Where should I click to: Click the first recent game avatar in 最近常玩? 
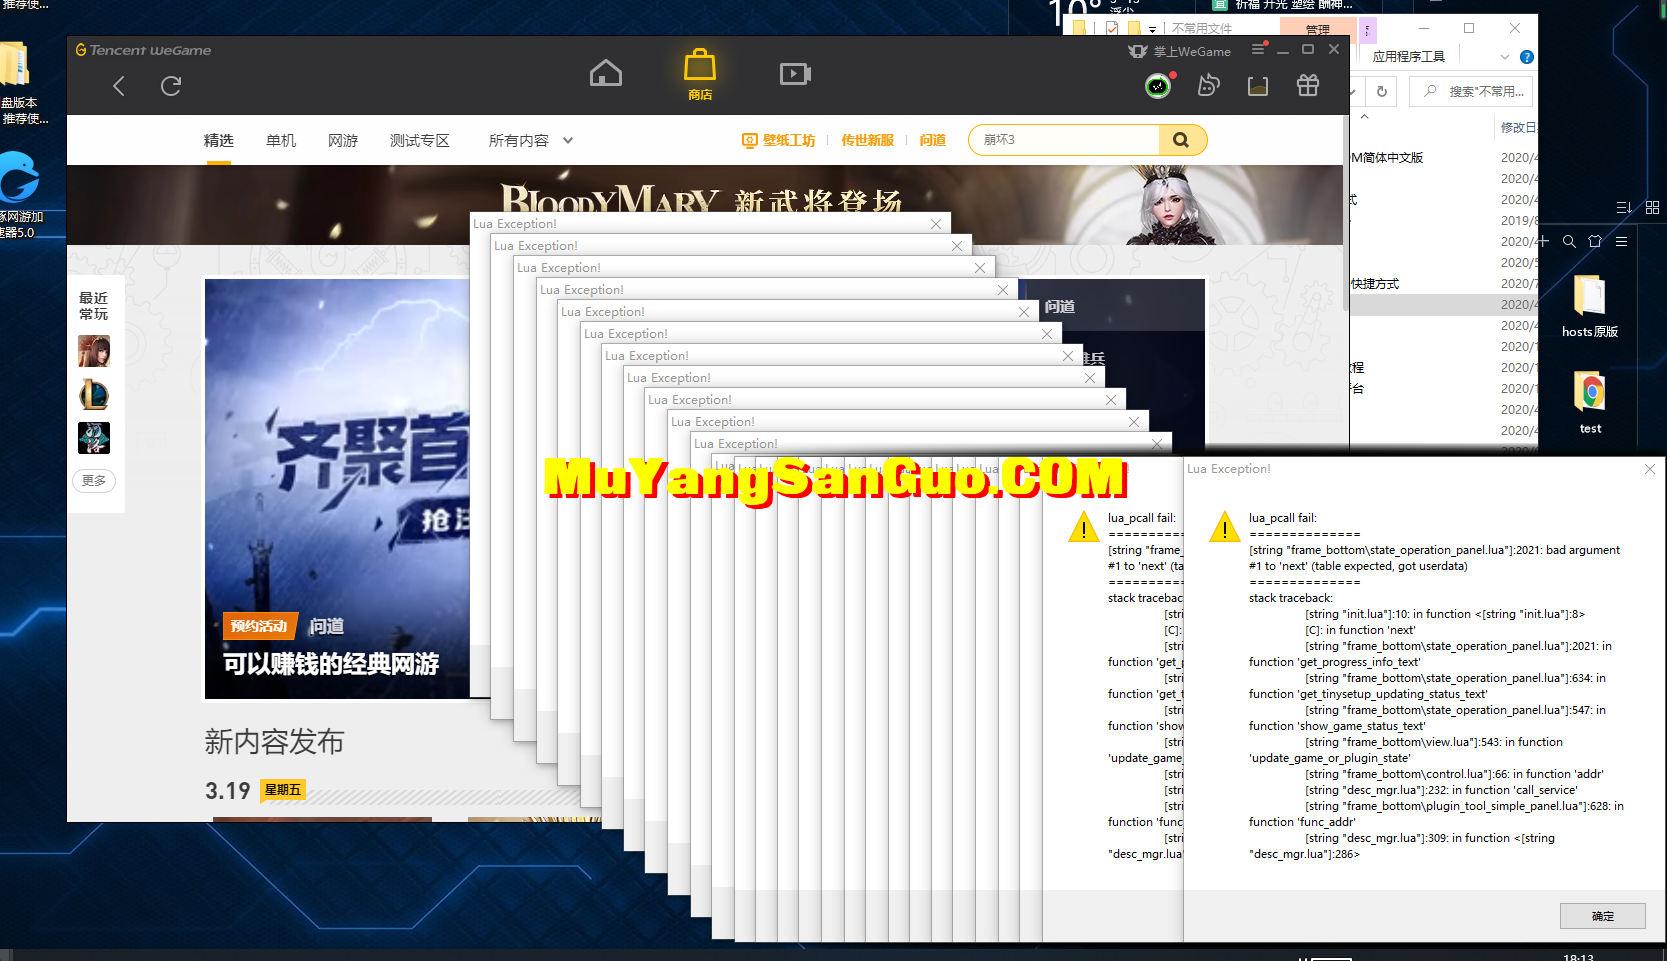(94, 351)
